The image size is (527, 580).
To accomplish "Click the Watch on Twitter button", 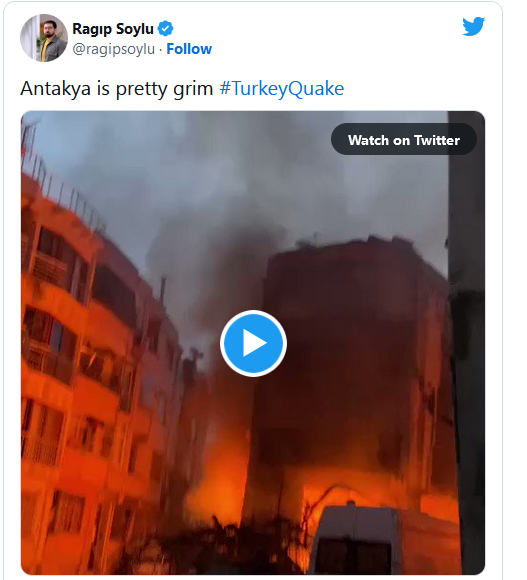I will 404,139.
